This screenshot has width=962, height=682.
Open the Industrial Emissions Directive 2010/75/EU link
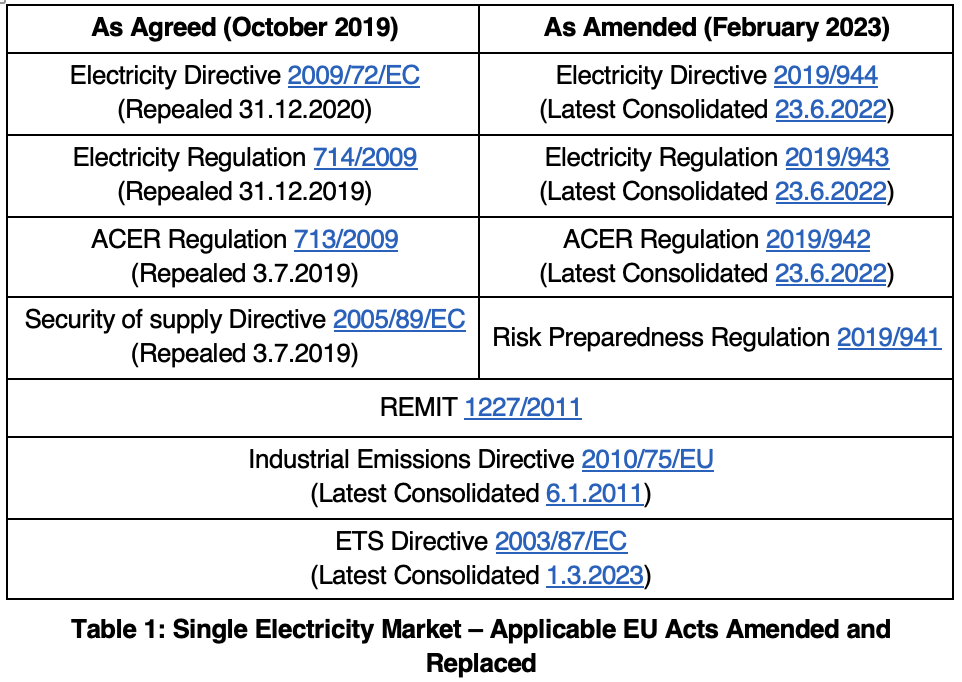coord(647,460)
